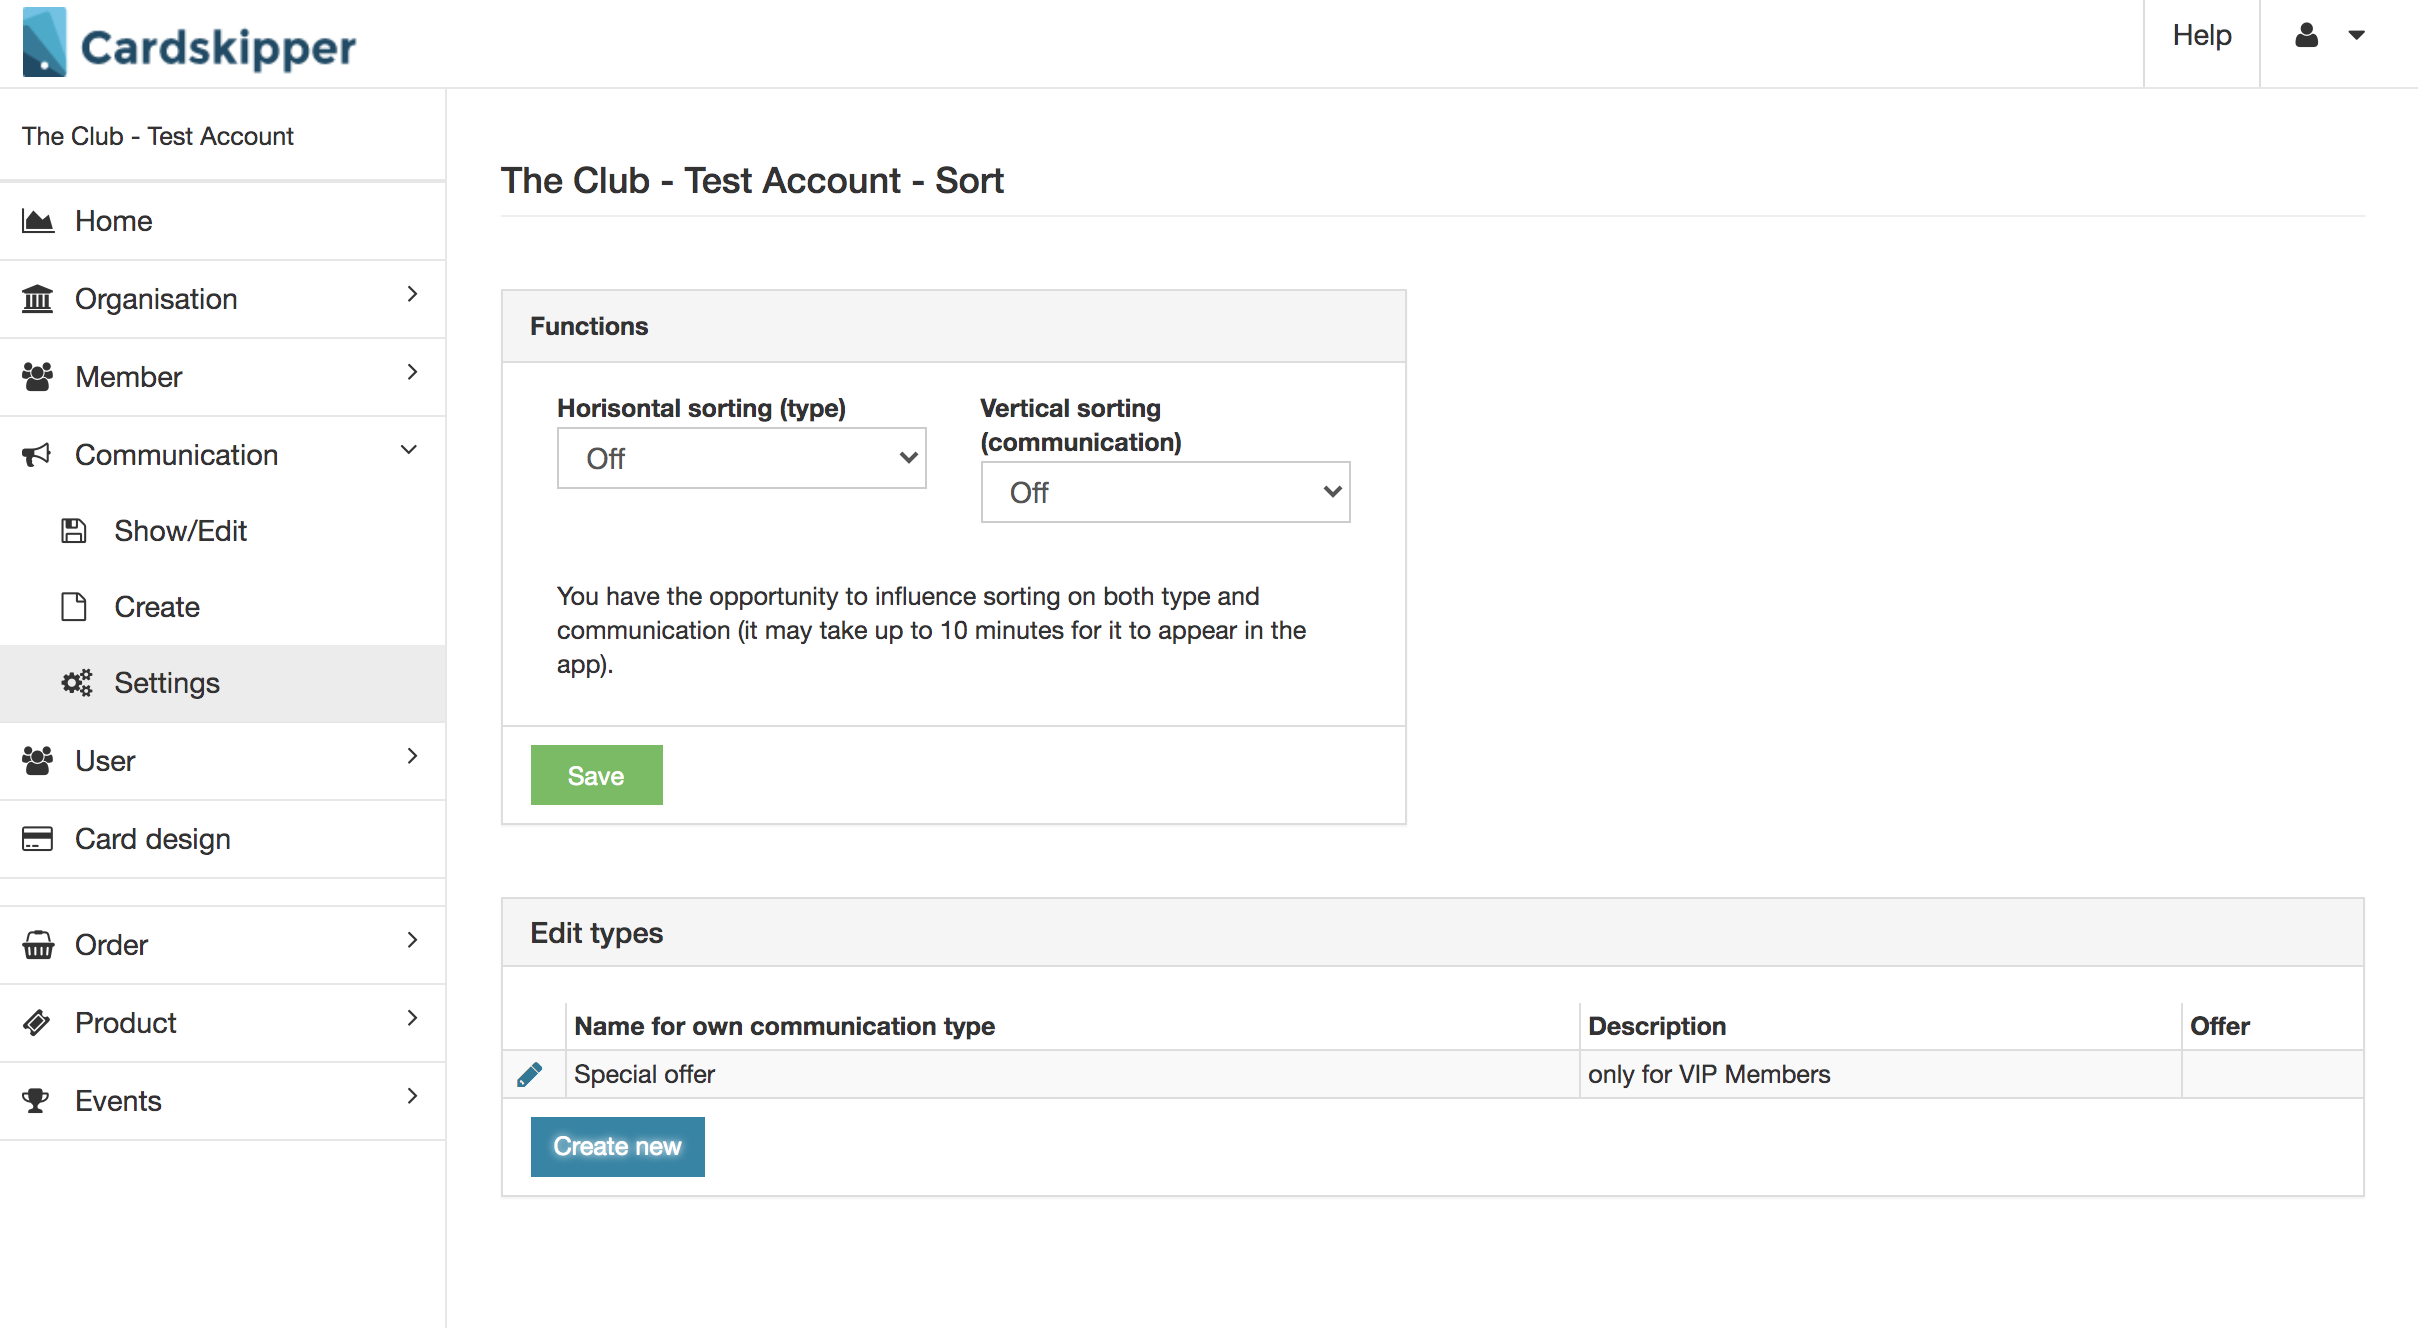The width and height of the screenshot is (2418, 1328).
Task: Click the Show/Edit floppy disk icon
Action: [x=74, y=531]
